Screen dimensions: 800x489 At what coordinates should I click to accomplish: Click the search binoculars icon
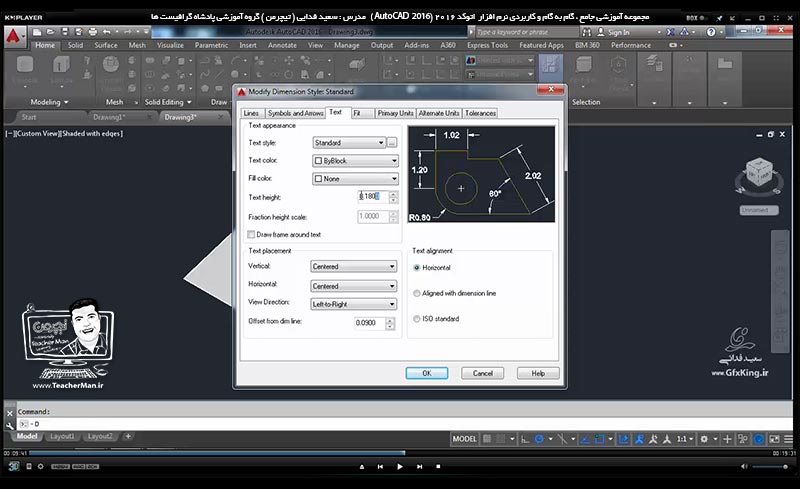point(587,32)
